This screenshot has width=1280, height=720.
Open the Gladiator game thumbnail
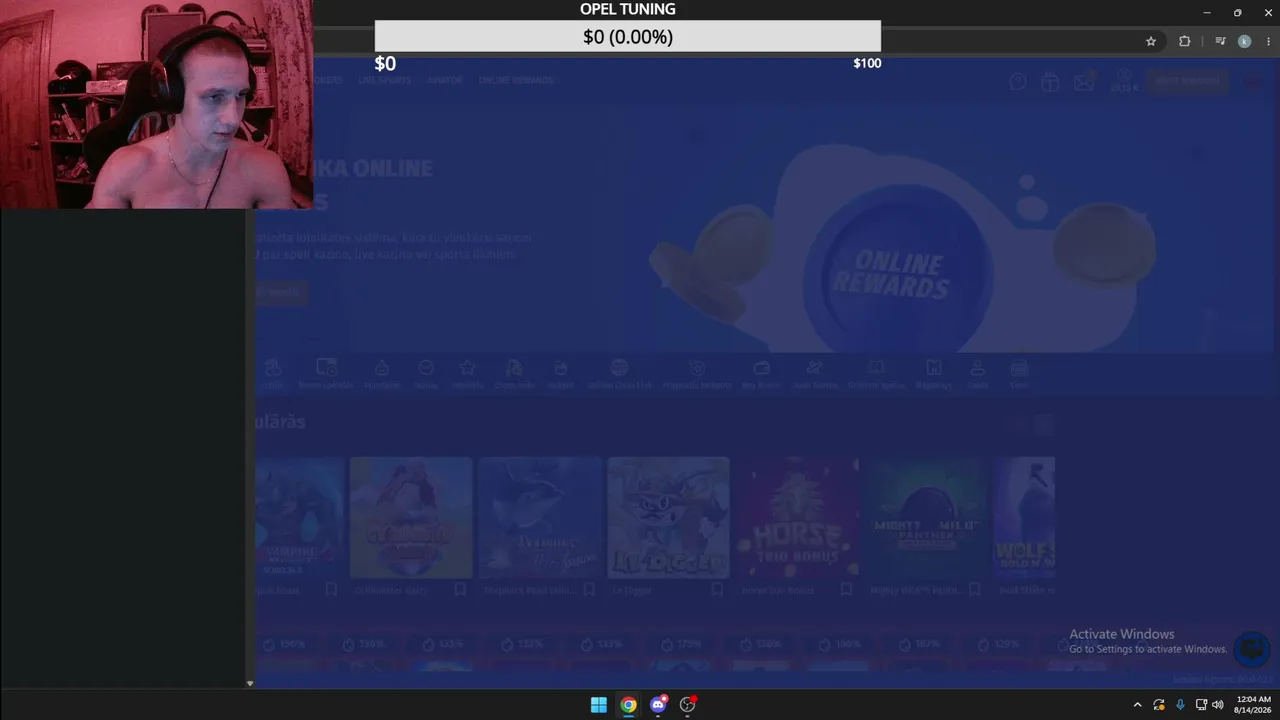411,518
